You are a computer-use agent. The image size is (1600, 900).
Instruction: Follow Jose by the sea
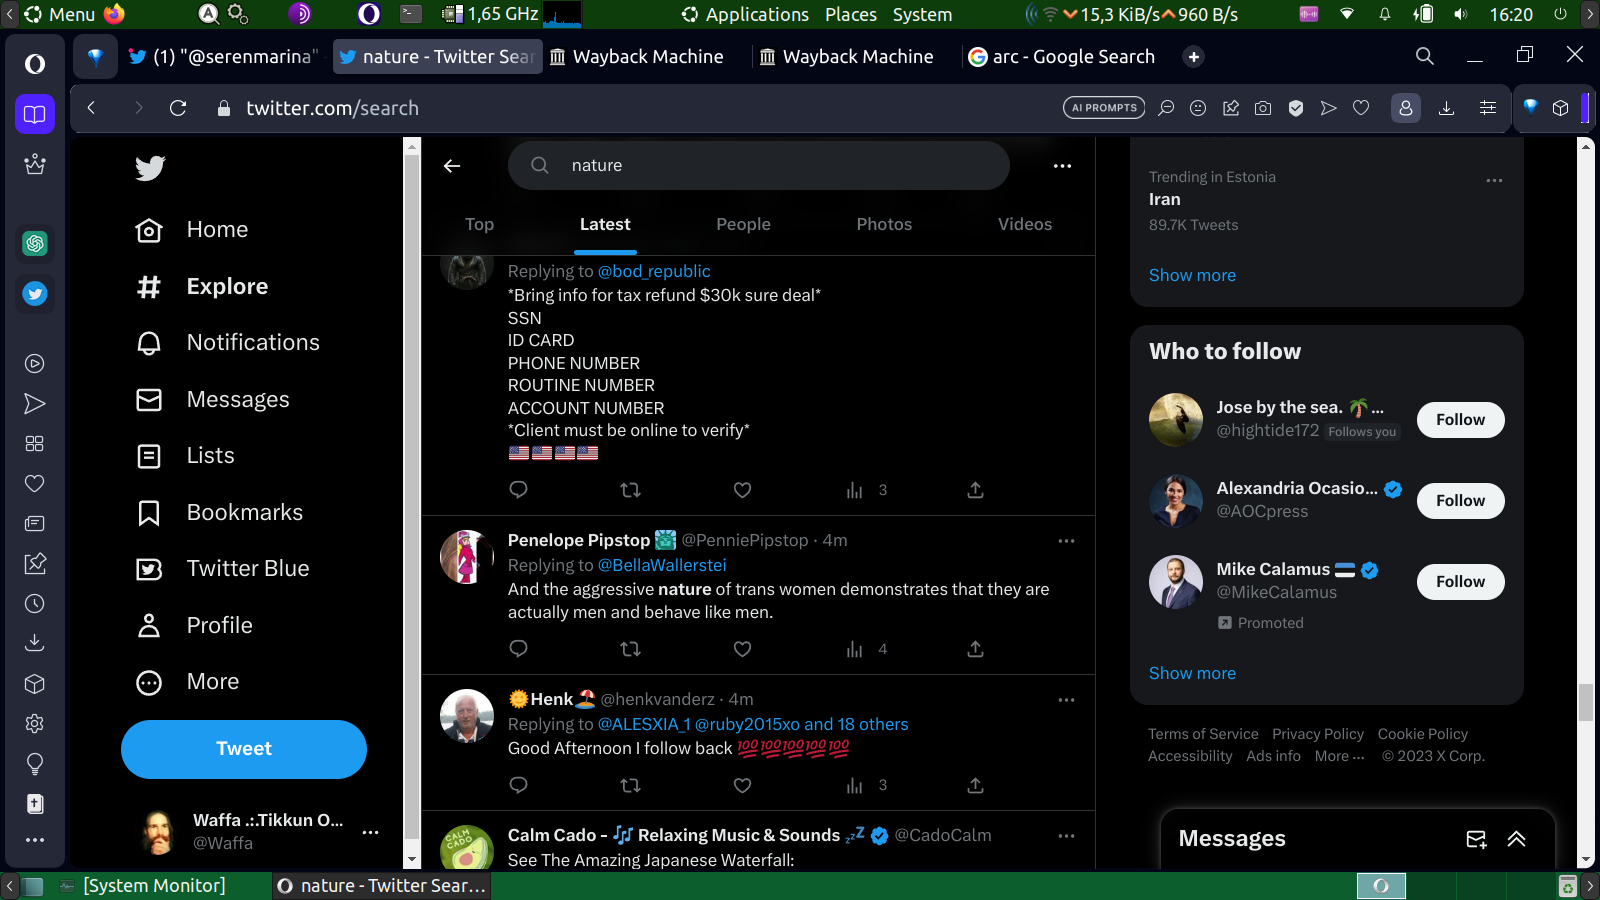[1460, 420]
